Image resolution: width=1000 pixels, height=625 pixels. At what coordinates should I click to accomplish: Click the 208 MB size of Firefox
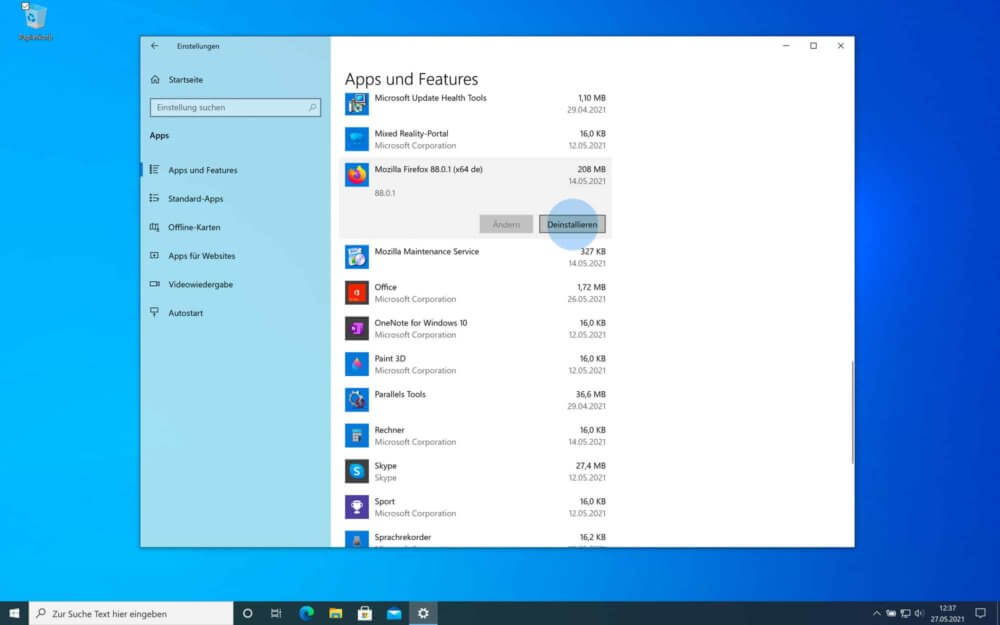coord(591,169)
